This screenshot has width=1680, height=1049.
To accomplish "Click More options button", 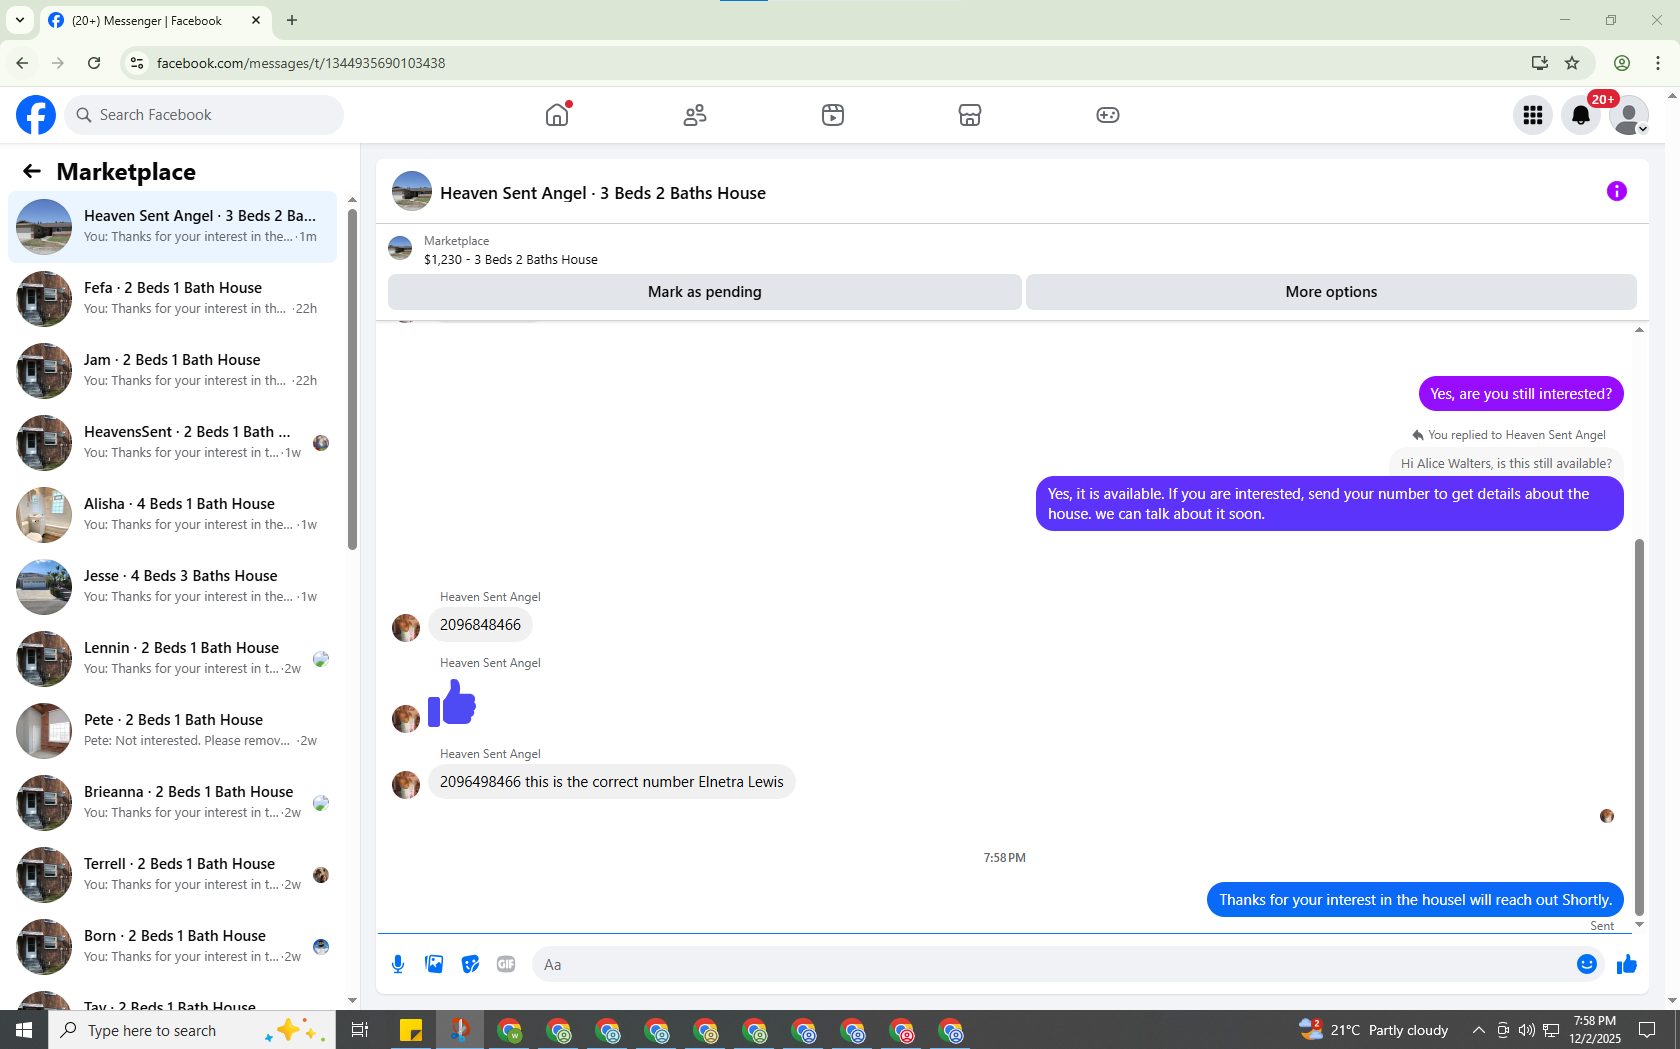I will pos(1331,292).
